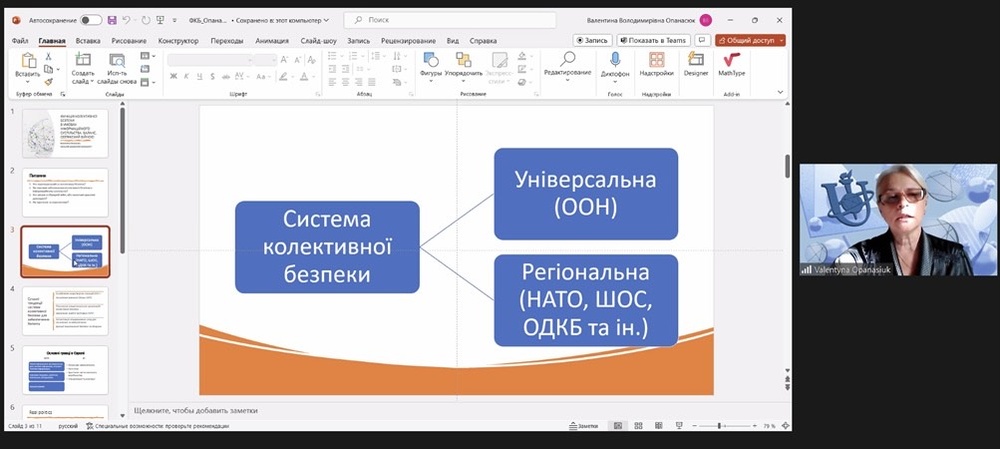Open the comments pane icon
Screen dimensions: 1000x449
pos(700,40)
